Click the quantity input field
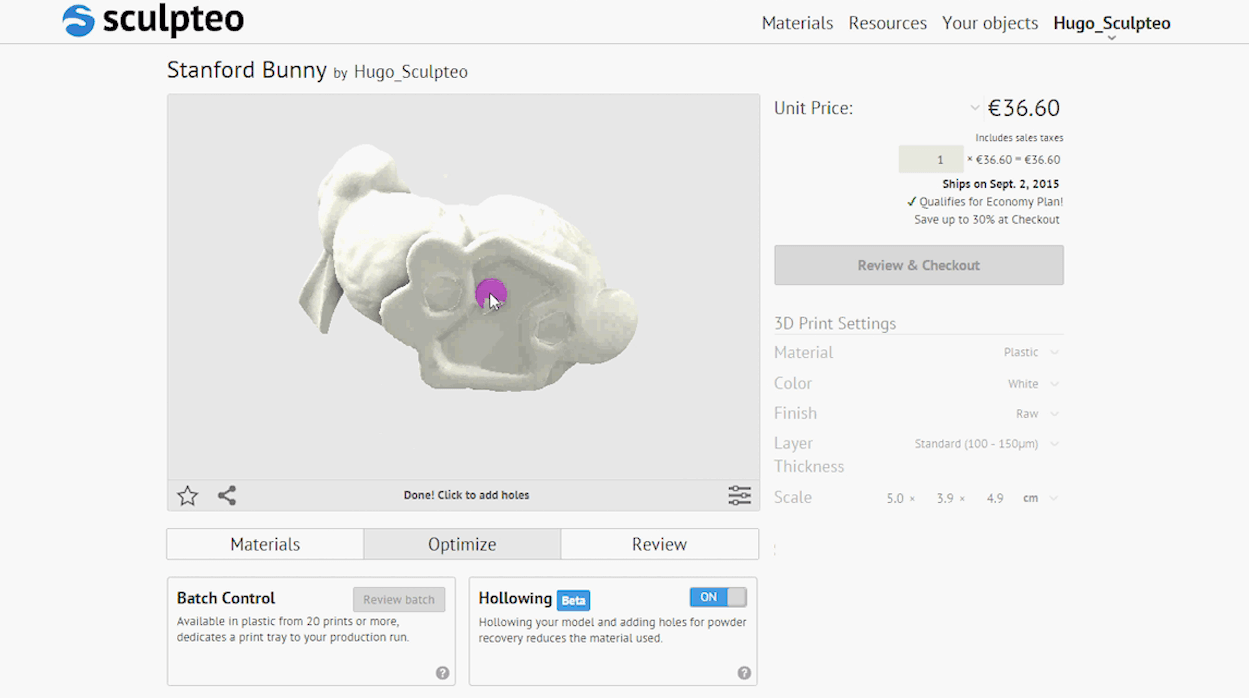 pyautogui.click(x=931, y=160)
